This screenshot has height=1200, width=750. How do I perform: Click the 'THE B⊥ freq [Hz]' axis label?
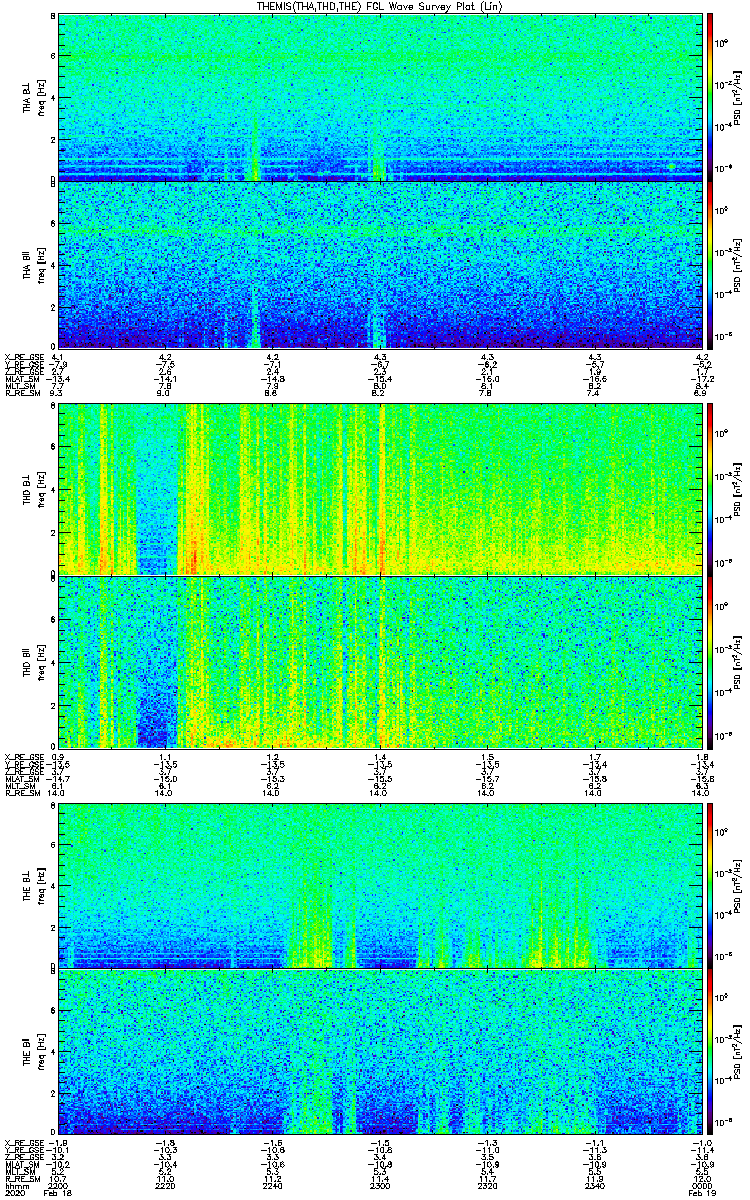pyautogui.click(x=33, y=884)
